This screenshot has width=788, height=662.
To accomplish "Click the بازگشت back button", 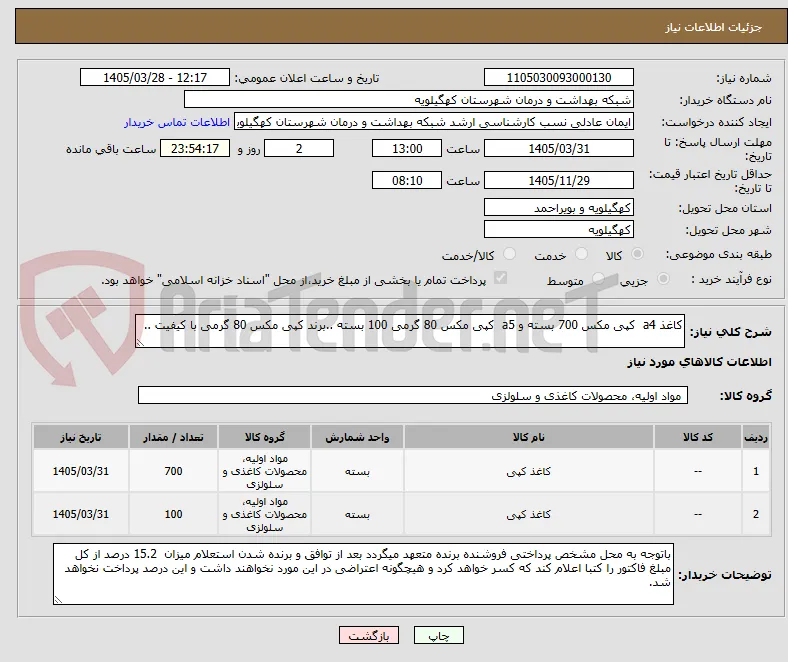I will pos(369,635).
